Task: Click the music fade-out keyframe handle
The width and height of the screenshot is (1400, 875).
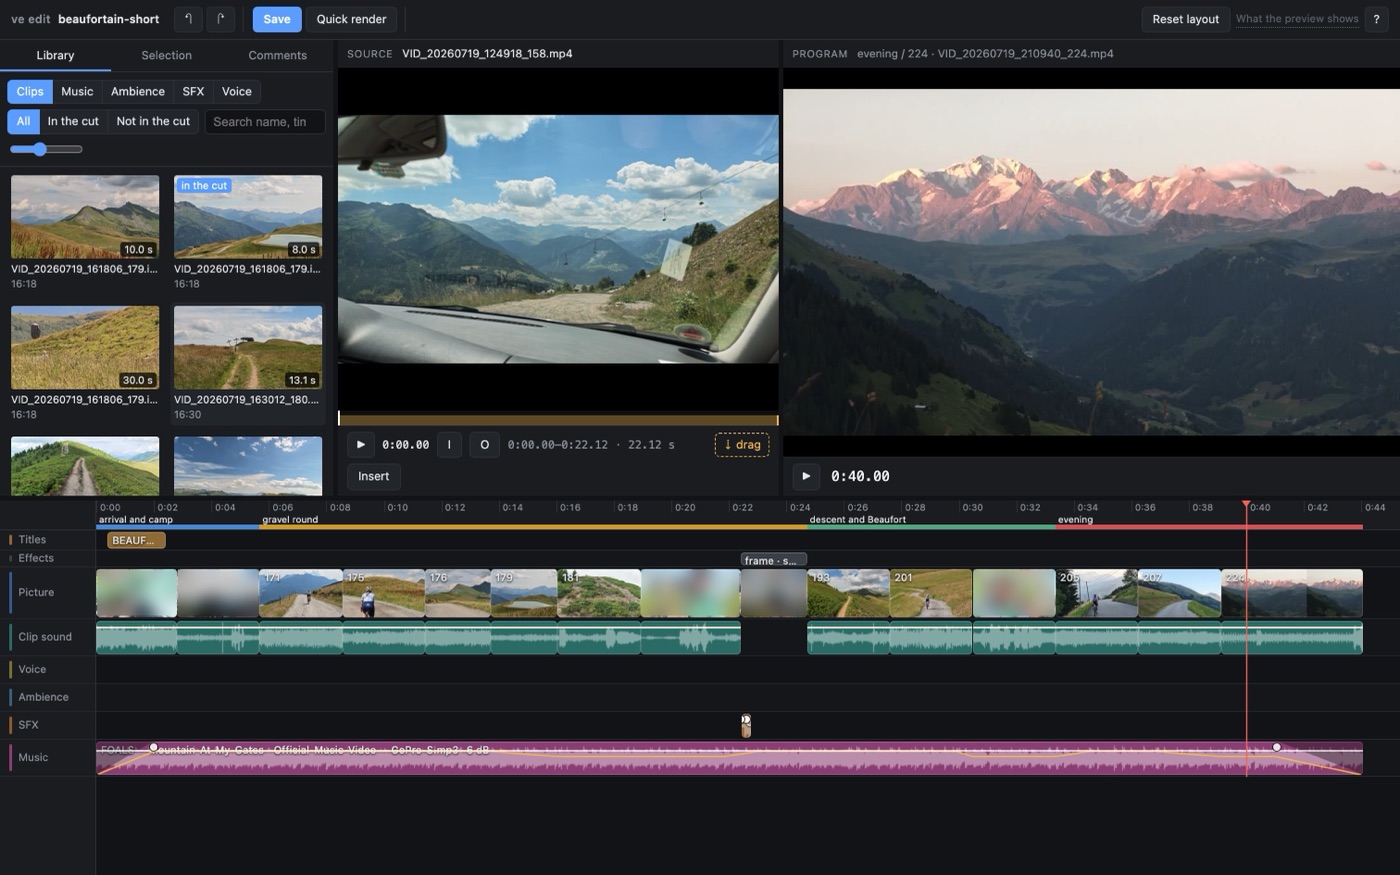Action: 1276,747
